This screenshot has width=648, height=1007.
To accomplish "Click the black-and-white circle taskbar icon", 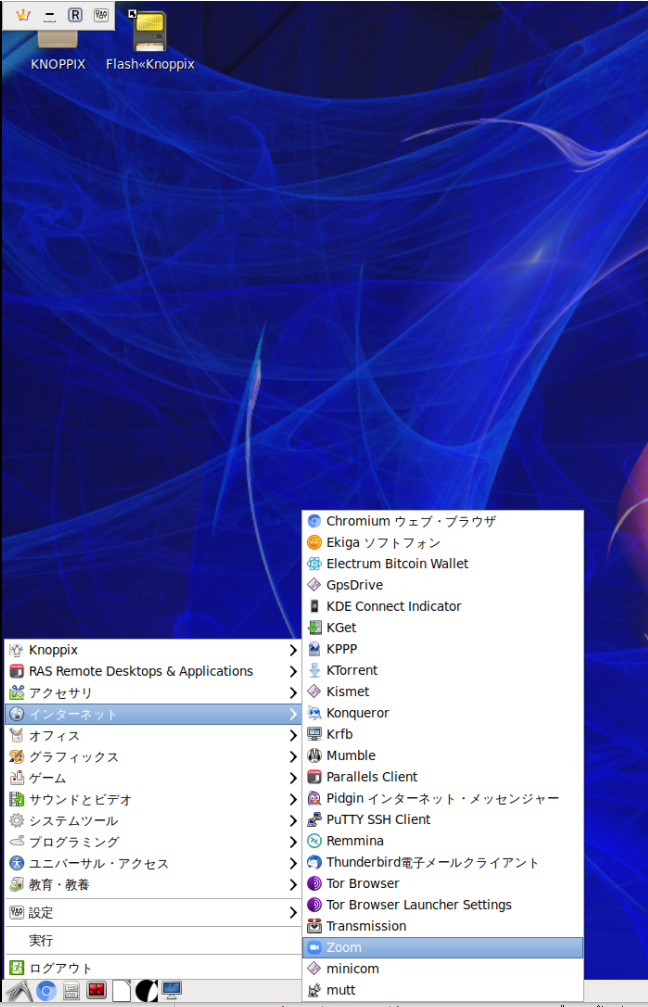I will click(x=146, y=991).
